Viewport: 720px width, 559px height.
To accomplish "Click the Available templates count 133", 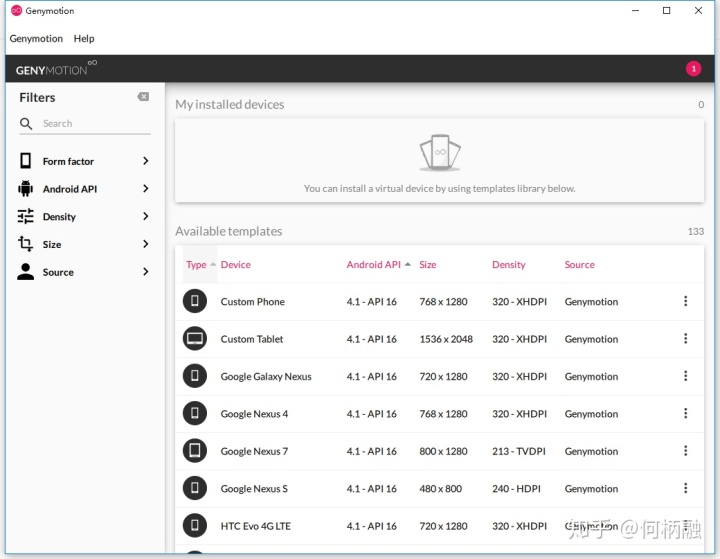I will point(695,231).
